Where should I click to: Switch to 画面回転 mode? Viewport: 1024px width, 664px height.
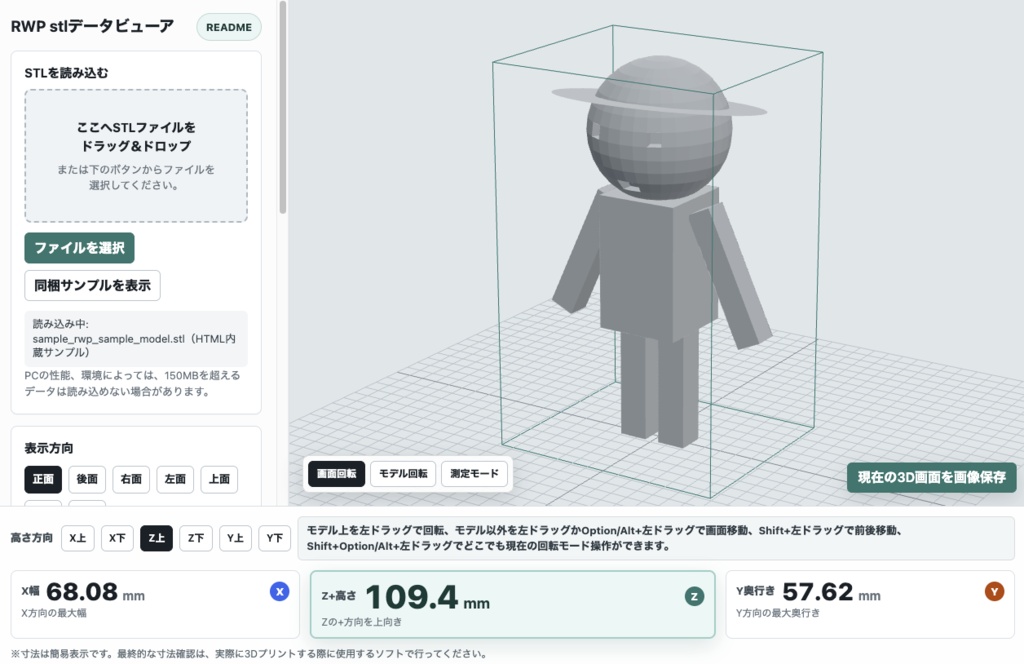click(x=336, y=473)
